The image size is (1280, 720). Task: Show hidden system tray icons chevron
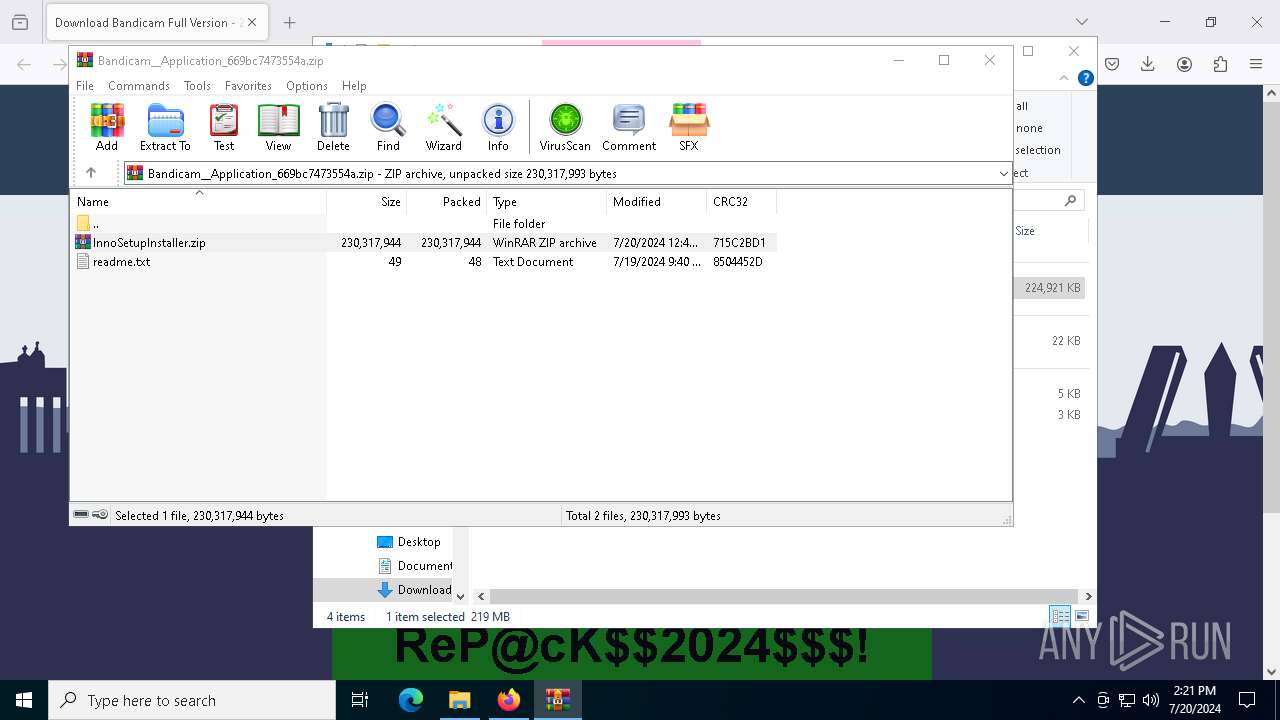click(x=1078, y=700)
